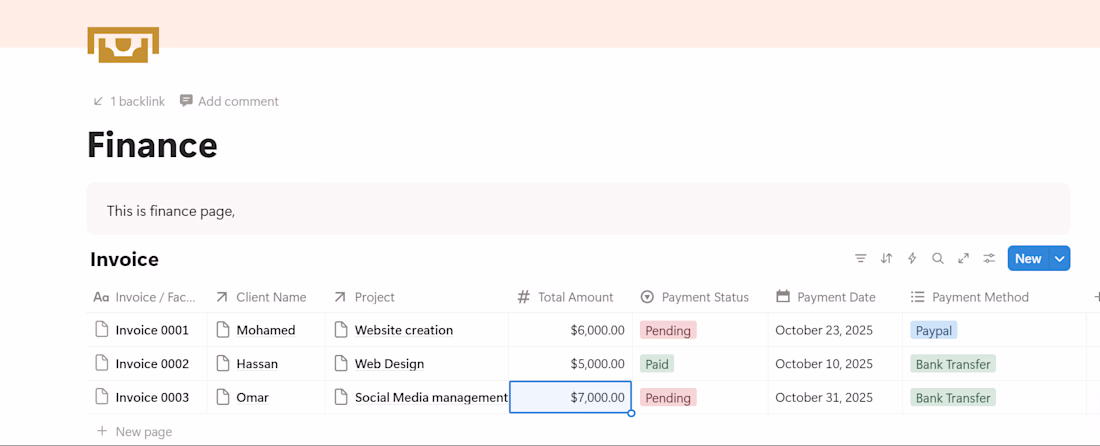This screenshot has width=1100, height=446.
Task: Click the lightning bolt automations icon
Action: [x=912, y=258]
